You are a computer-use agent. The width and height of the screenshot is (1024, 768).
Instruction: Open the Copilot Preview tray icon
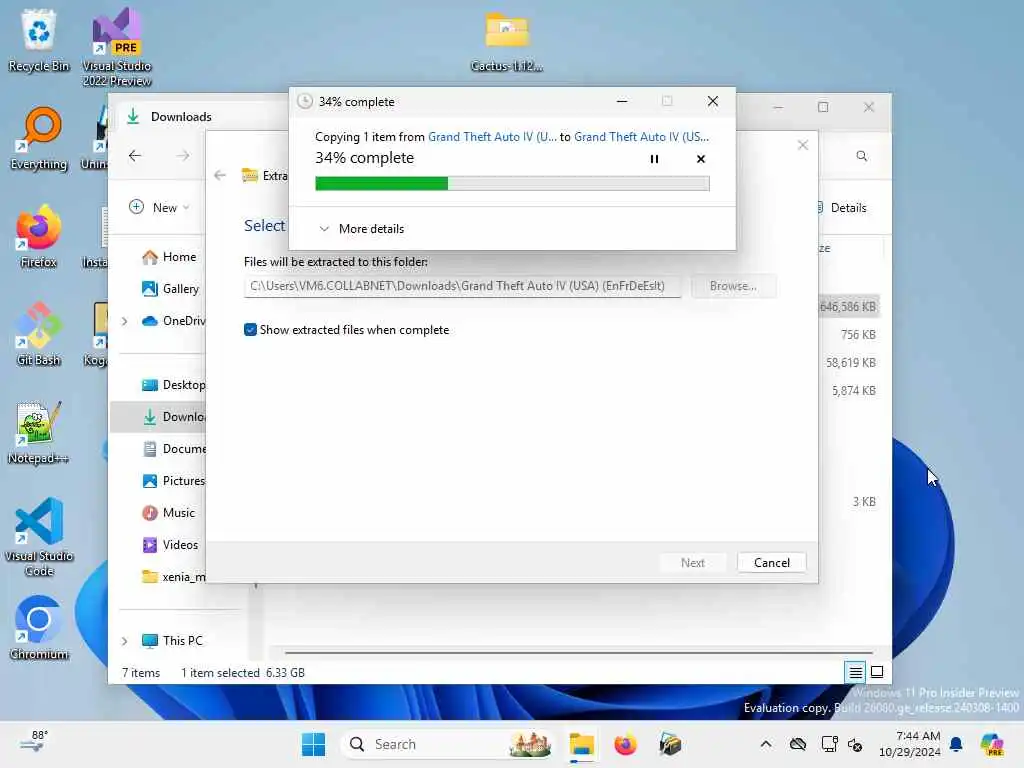click(992, 744)
